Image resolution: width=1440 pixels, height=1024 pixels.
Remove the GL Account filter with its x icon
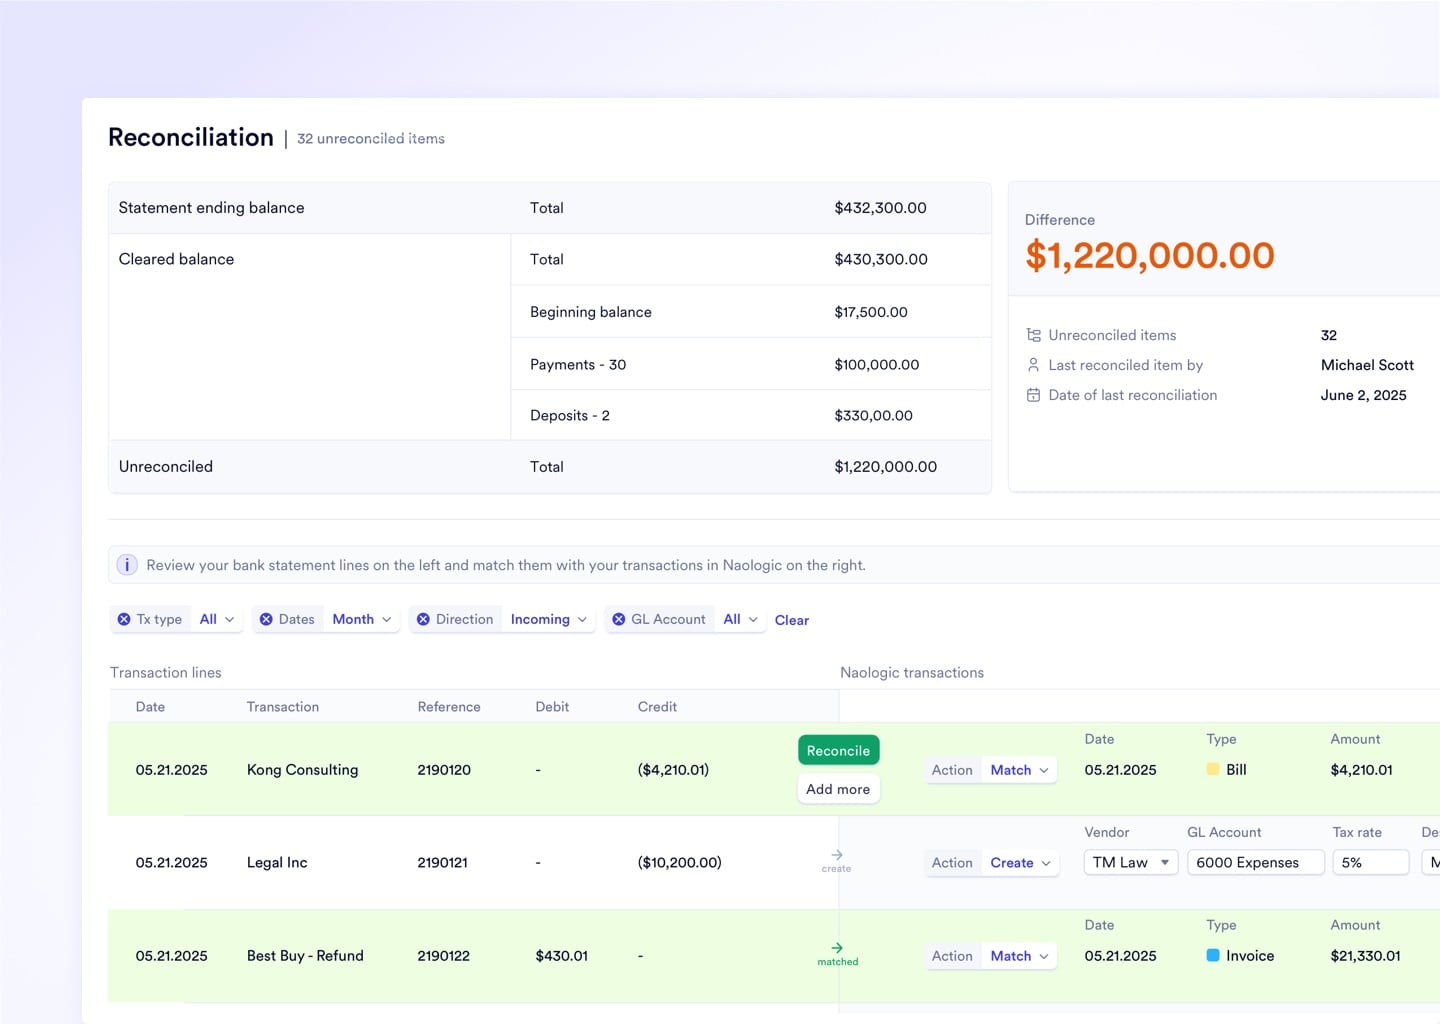pyautogui.click(x=619, y=620)
